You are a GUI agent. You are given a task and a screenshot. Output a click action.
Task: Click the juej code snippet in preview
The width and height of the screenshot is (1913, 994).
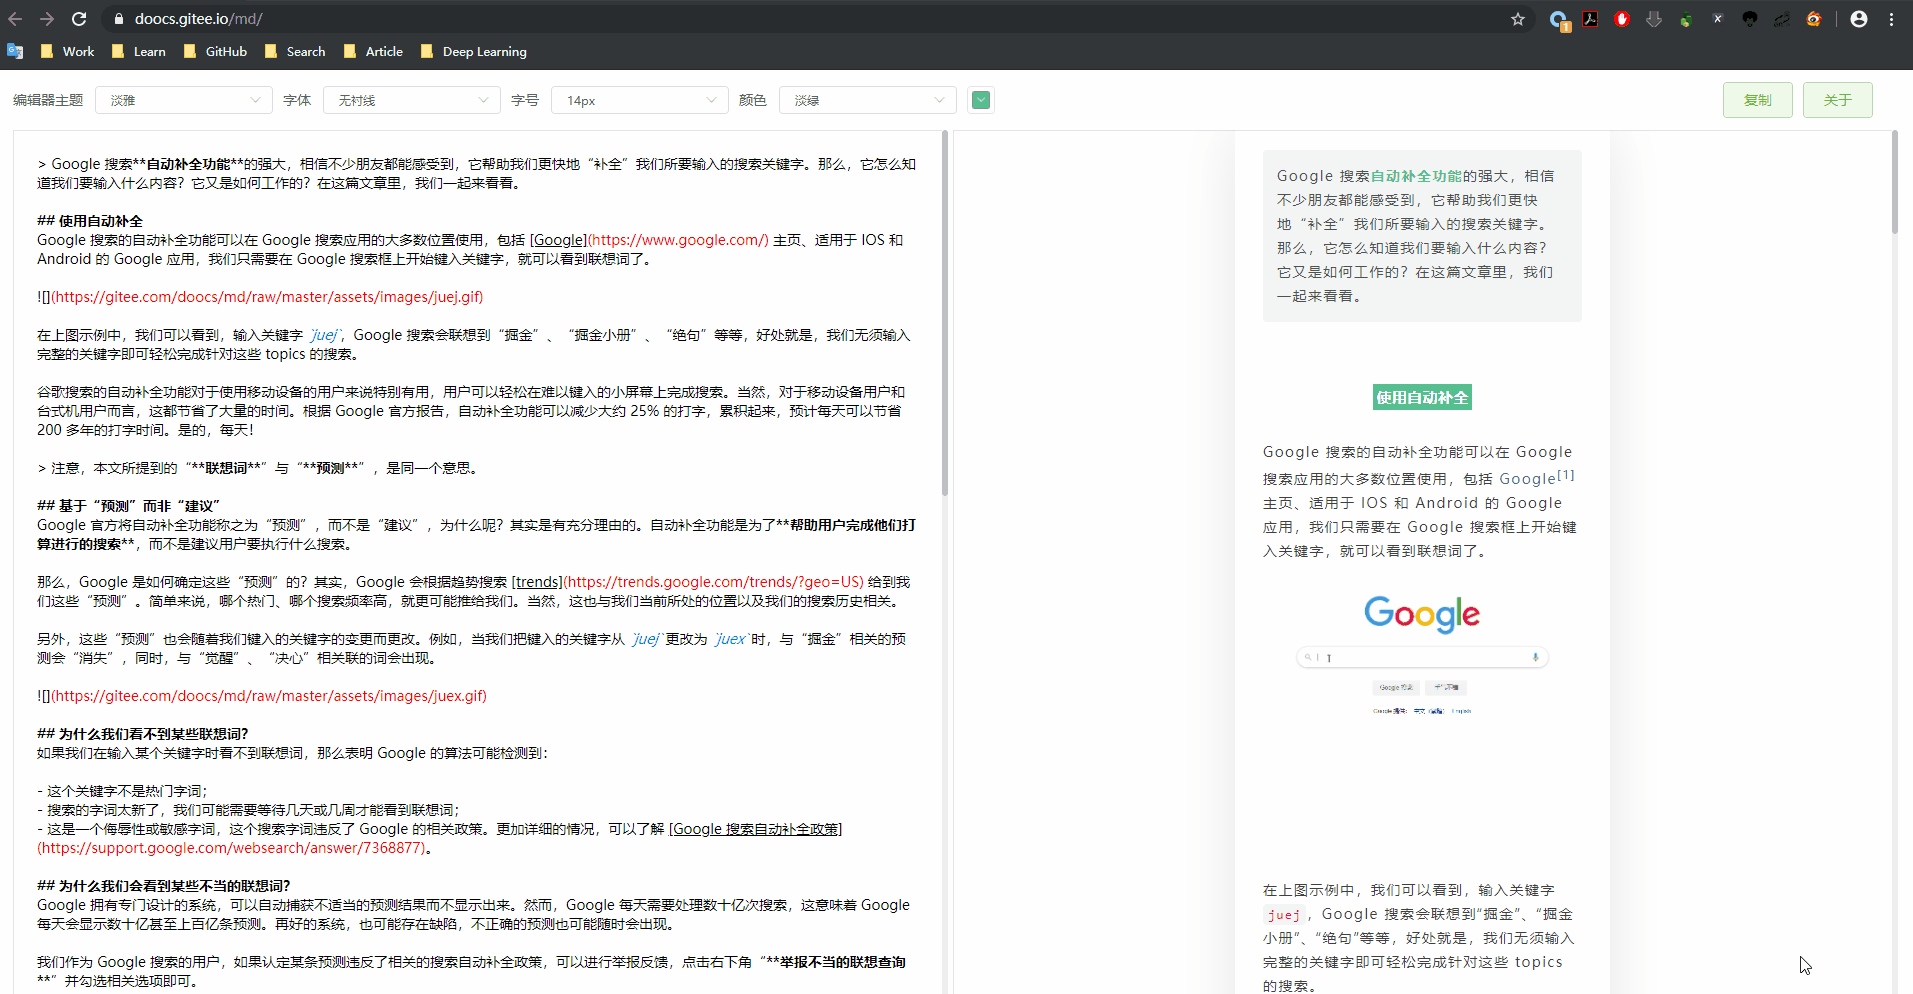(1283, 914)
